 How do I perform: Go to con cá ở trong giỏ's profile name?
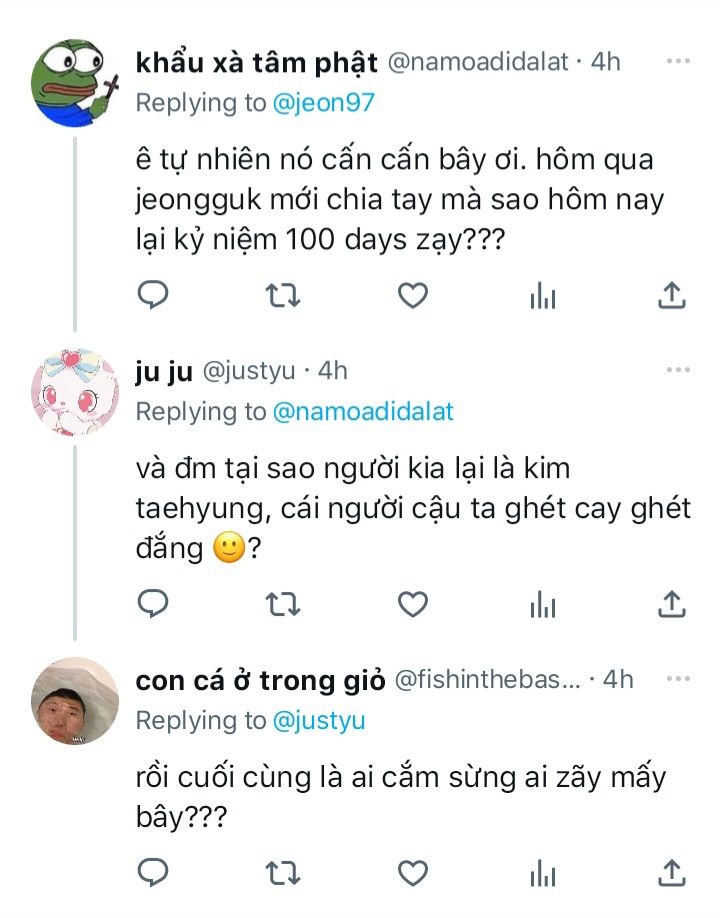coord(260,680)
